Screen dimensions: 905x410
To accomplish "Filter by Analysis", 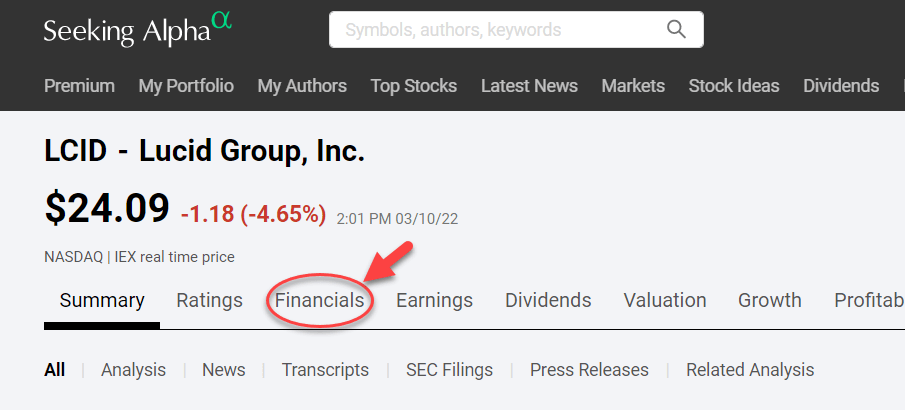I will (x=133, y=370).
